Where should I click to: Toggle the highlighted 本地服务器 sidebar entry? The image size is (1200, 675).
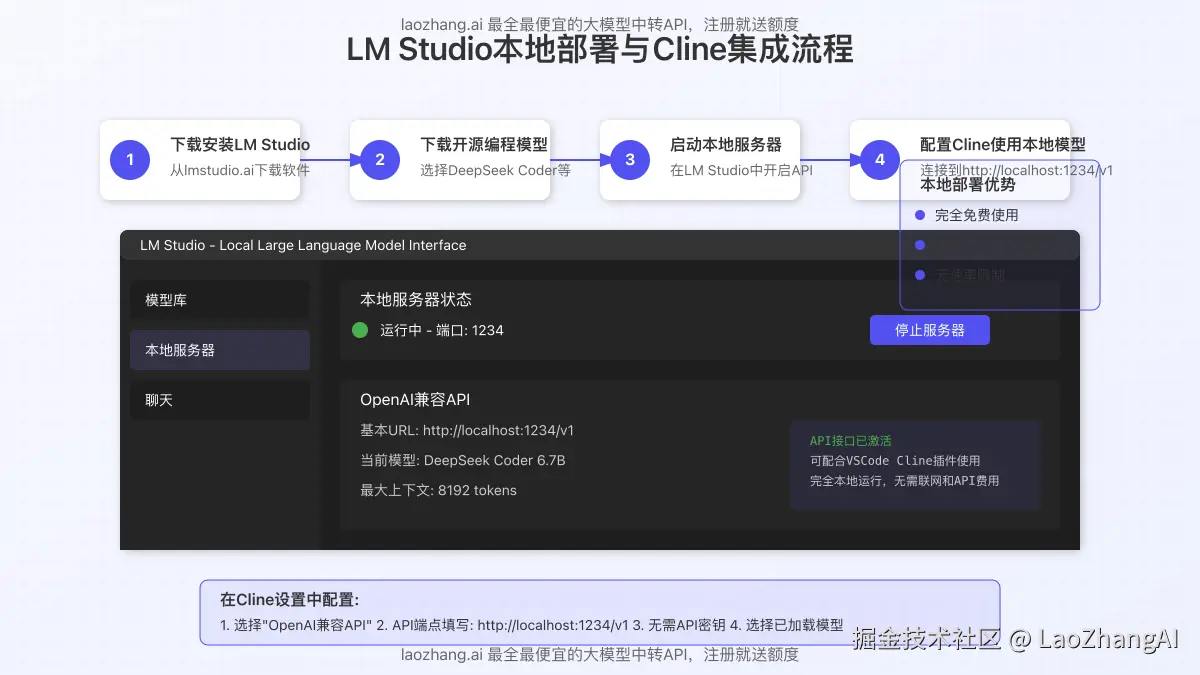click(219, 350)
